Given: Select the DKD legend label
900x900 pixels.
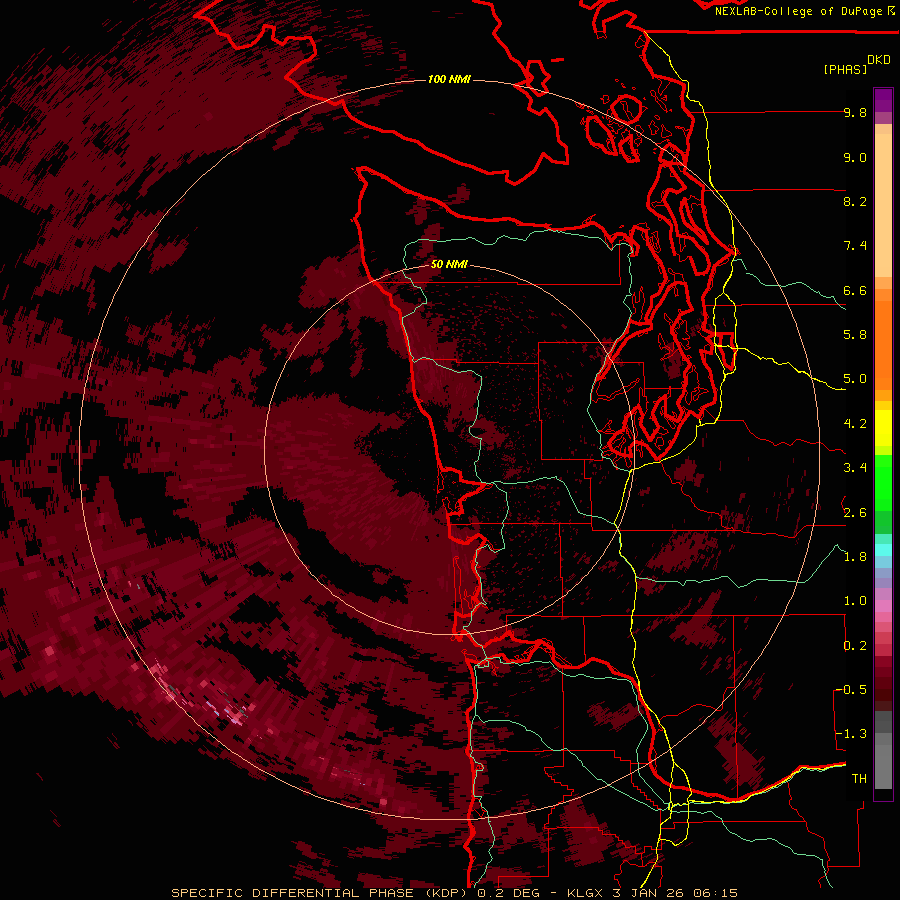Looking at the screenshot, I should coord(879,60).
